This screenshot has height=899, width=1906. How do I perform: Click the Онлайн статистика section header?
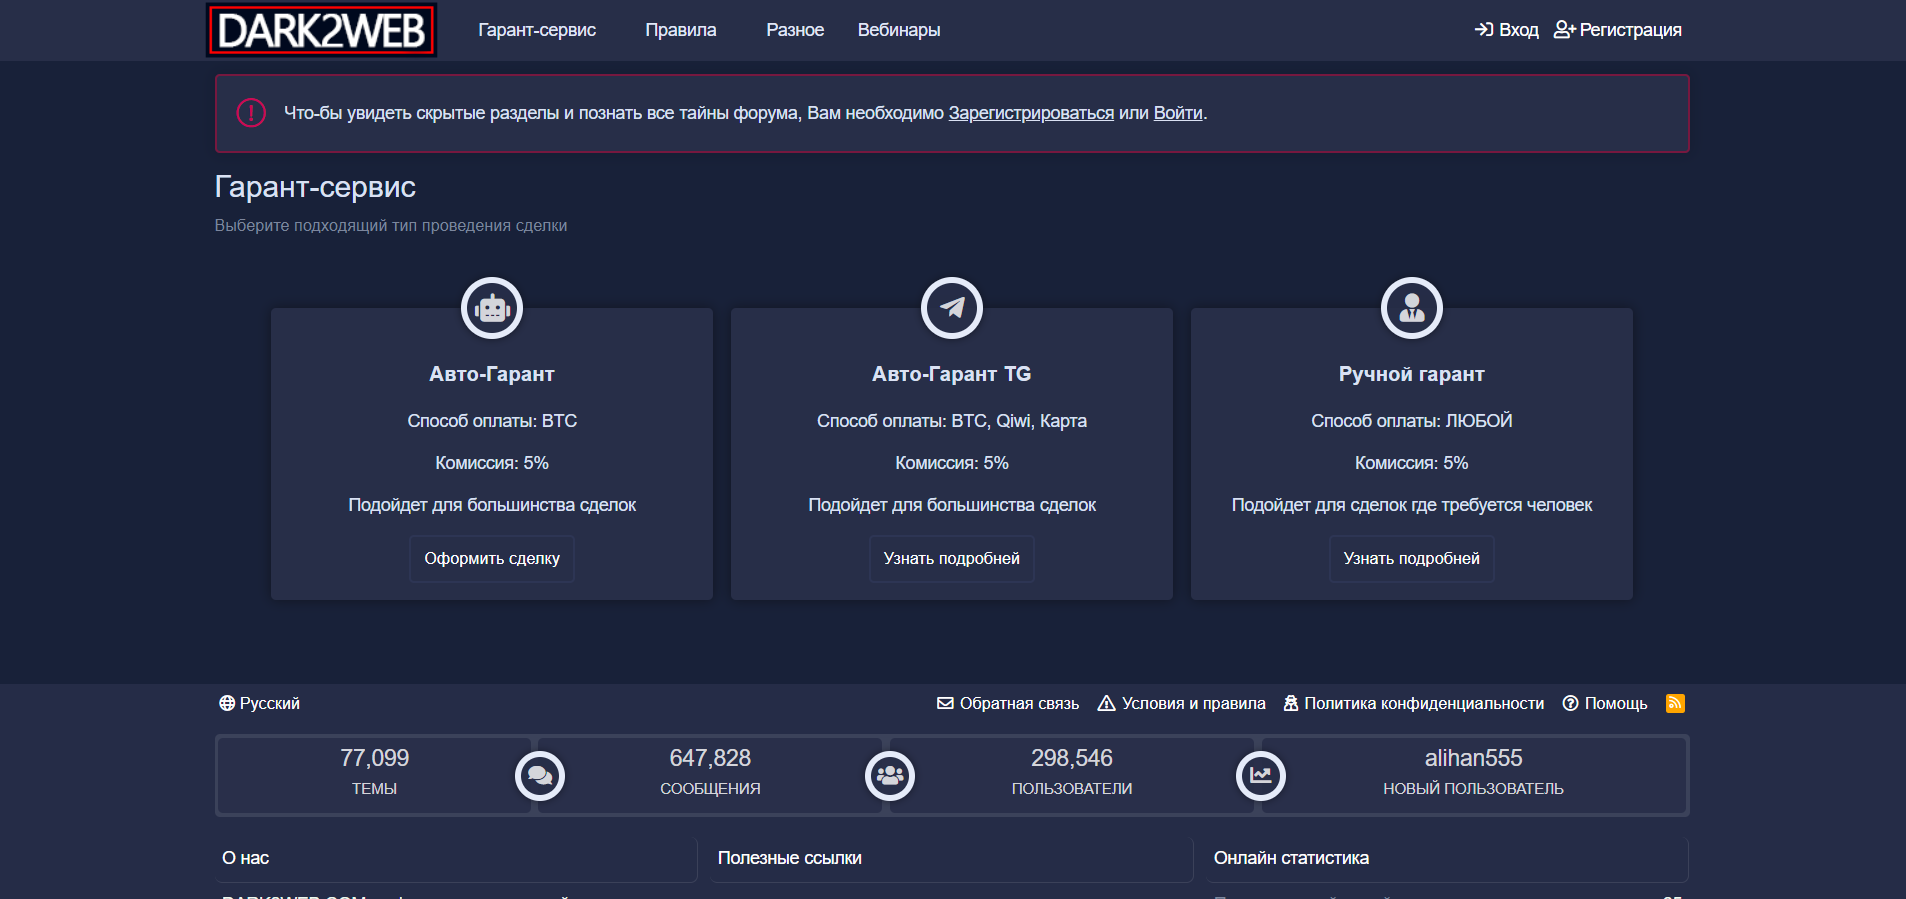point(1448,858)
